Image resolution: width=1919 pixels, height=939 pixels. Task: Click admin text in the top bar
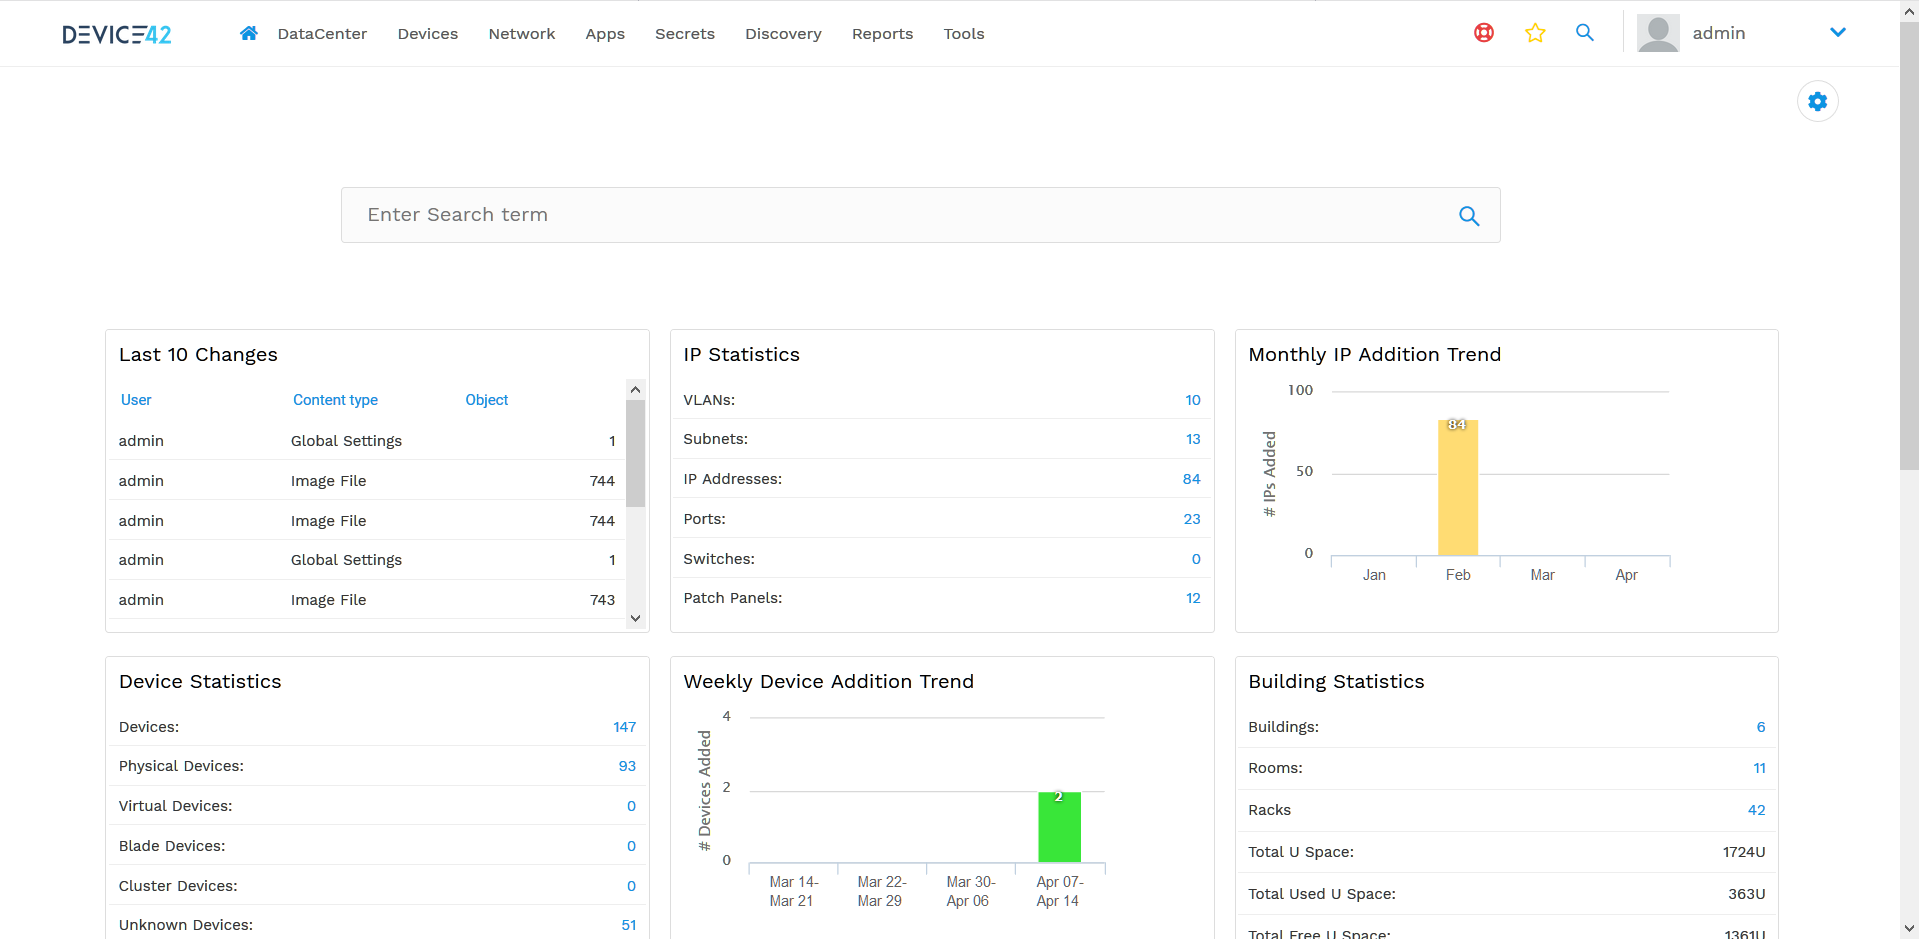tap(1719, 33)
